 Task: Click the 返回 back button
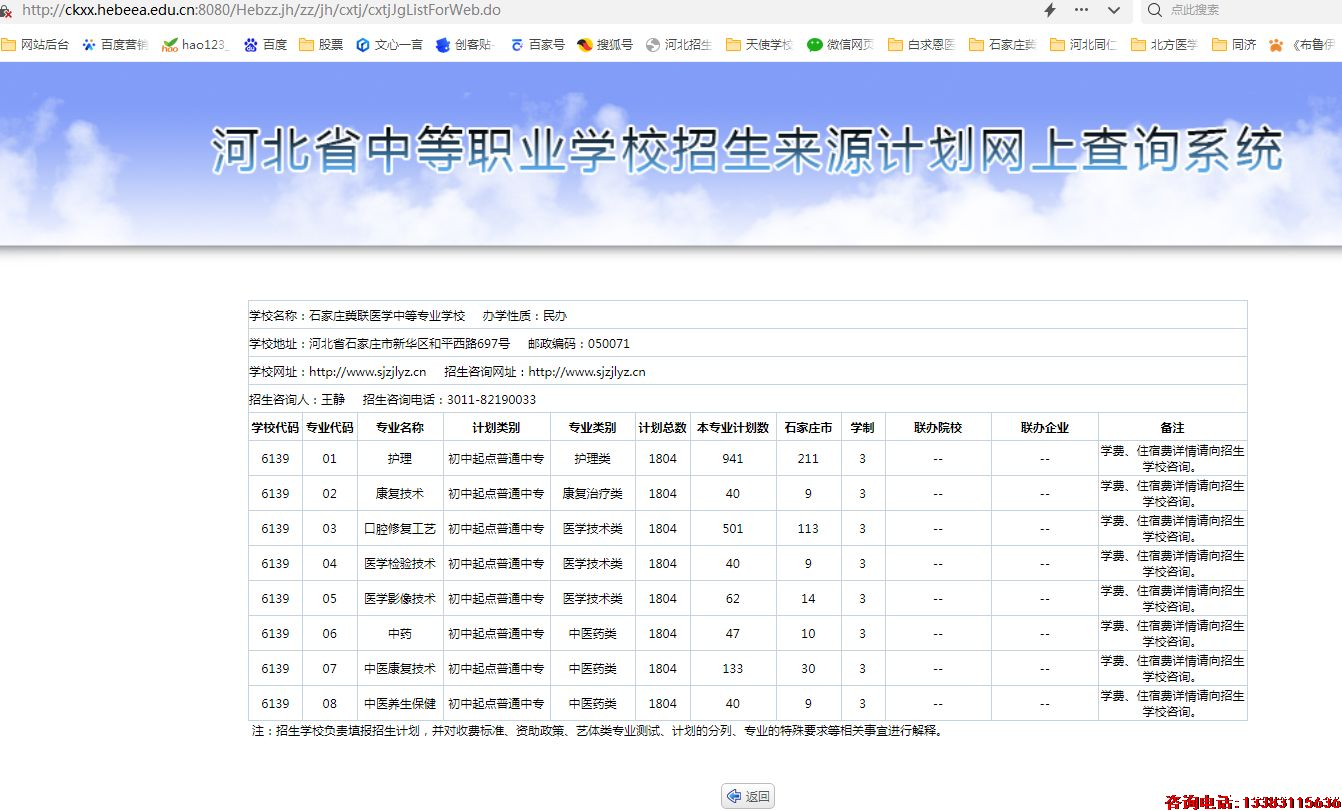click(x=748, y=796)
